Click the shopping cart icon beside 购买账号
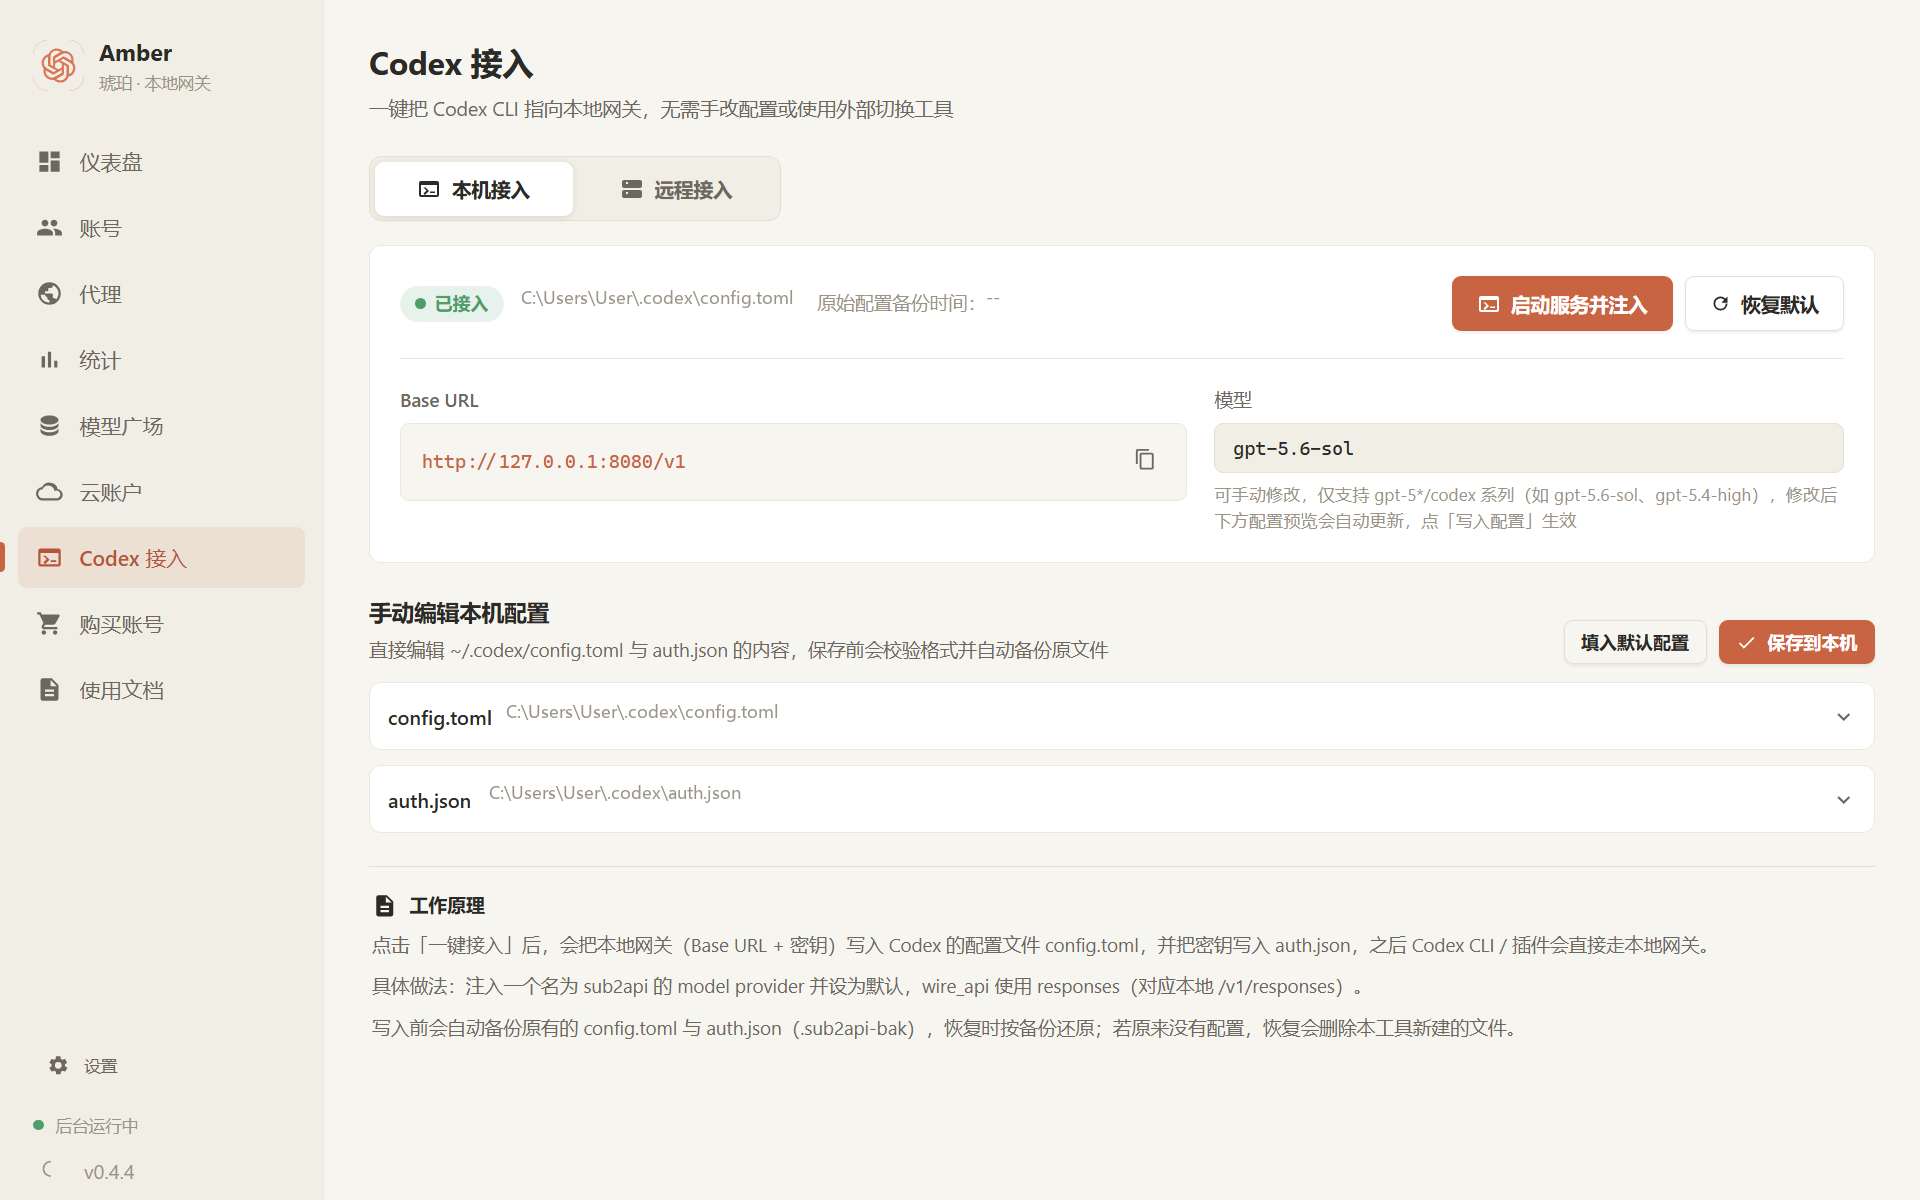 tap(49, 624)
